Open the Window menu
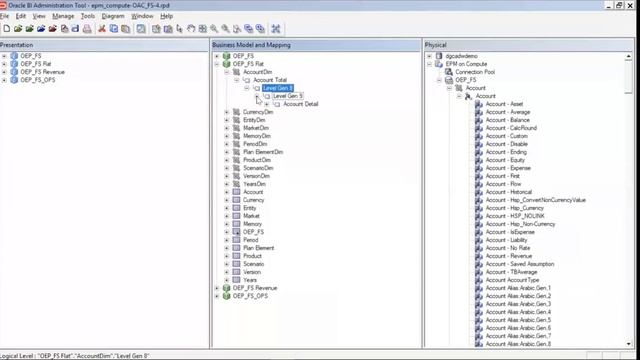 (x=142, y=16)
